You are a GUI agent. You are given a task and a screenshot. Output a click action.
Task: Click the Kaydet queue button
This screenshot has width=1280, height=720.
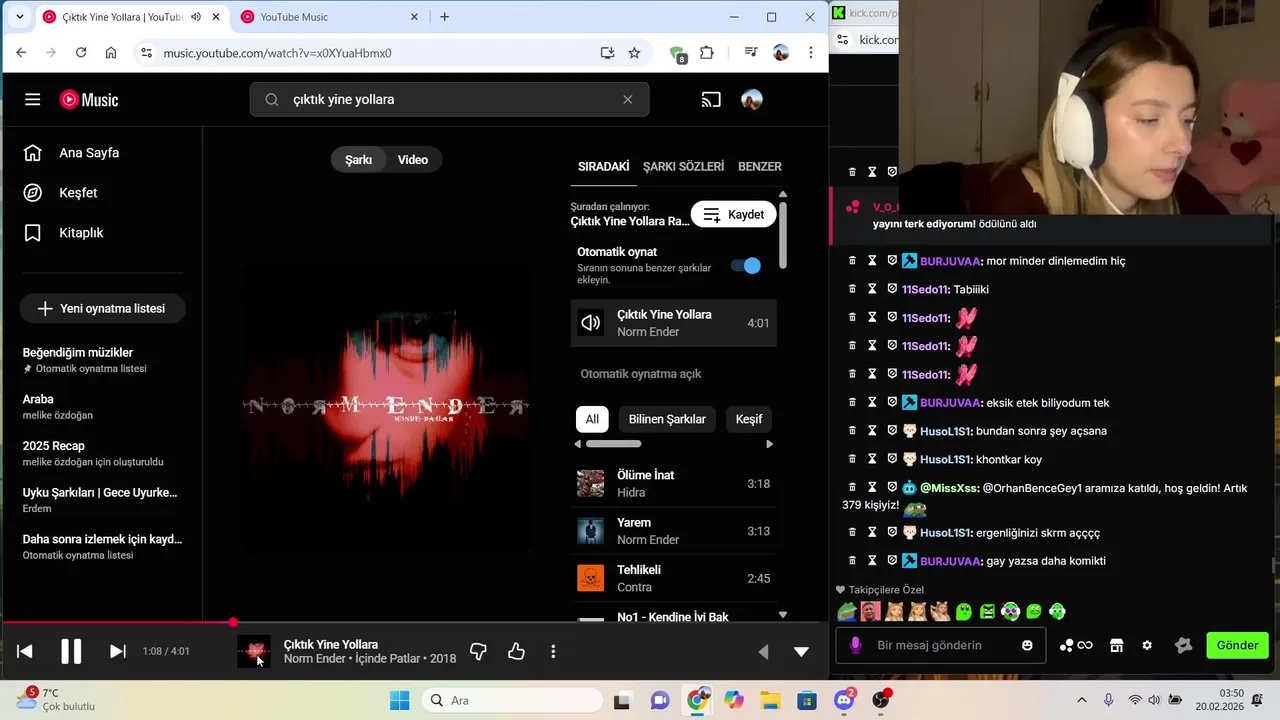(733, 215)
